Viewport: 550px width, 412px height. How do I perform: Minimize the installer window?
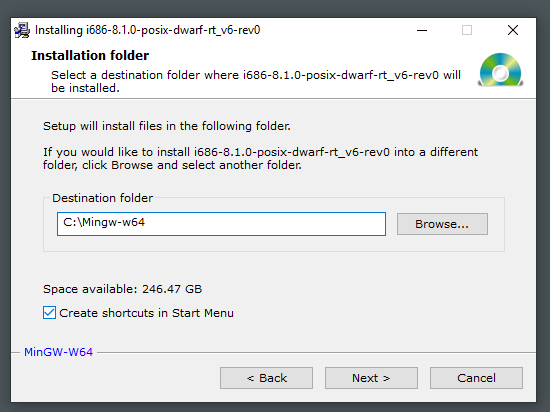pyautogui.click(x=422, y=30)
